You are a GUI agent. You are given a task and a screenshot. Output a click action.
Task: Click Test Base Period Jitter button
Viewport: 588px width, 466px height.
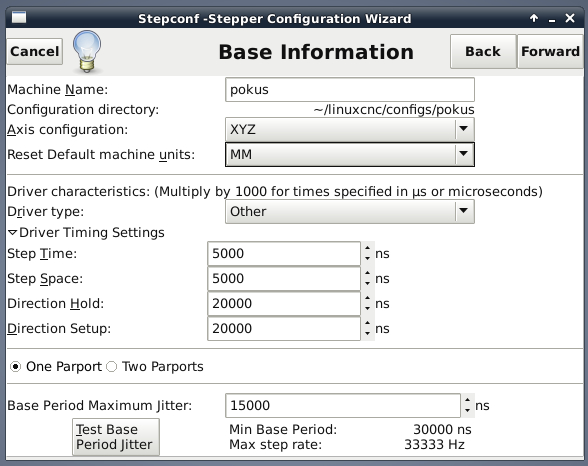coord(116,437)
